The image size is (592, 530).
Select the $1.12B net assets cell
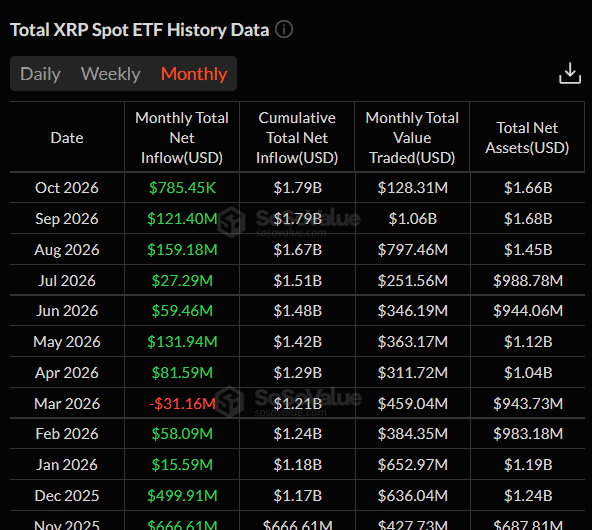(x=528, y=342)
